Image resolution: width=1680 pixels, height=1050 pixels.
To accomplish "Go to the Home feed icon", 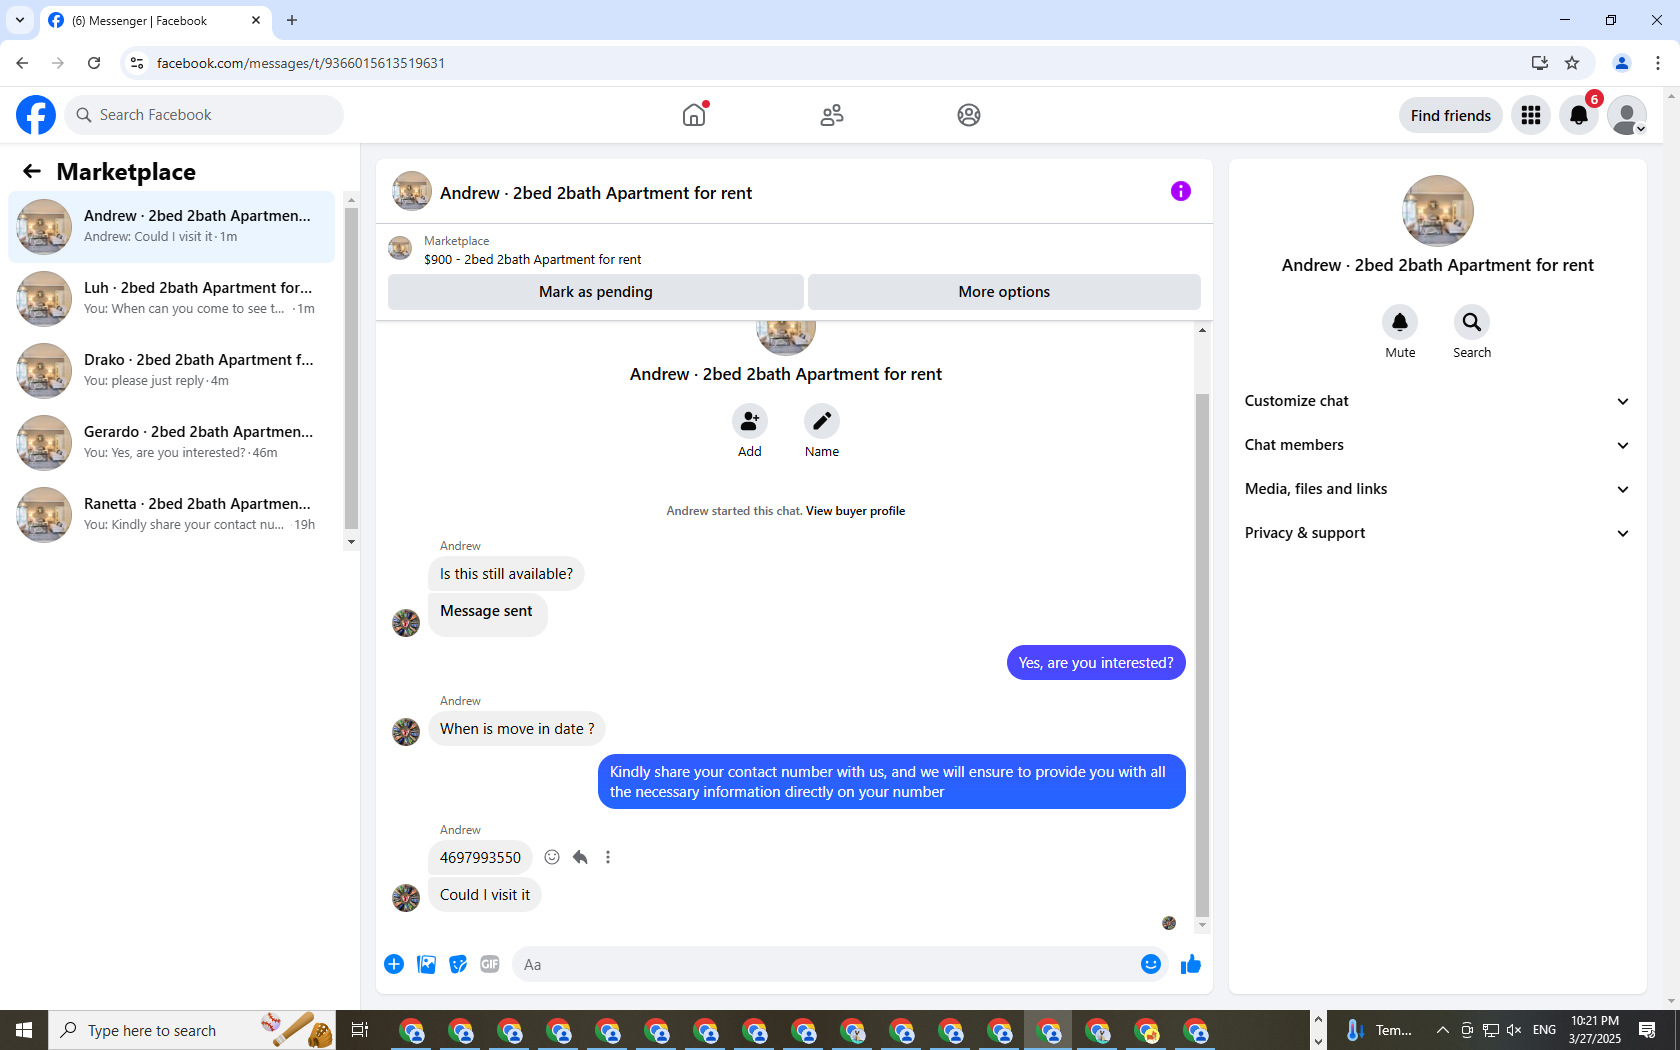I will click(694, 115).
